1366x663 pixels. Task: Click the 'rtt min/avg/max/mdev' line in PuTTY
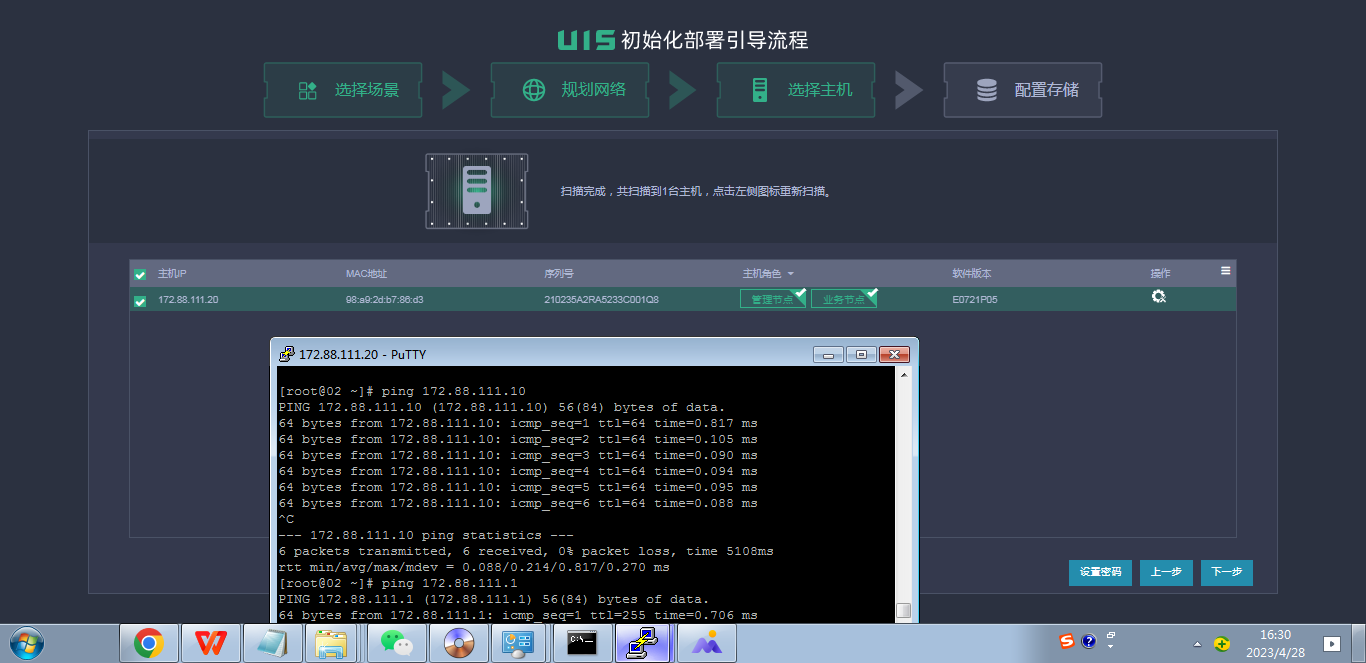click(474, 567)
